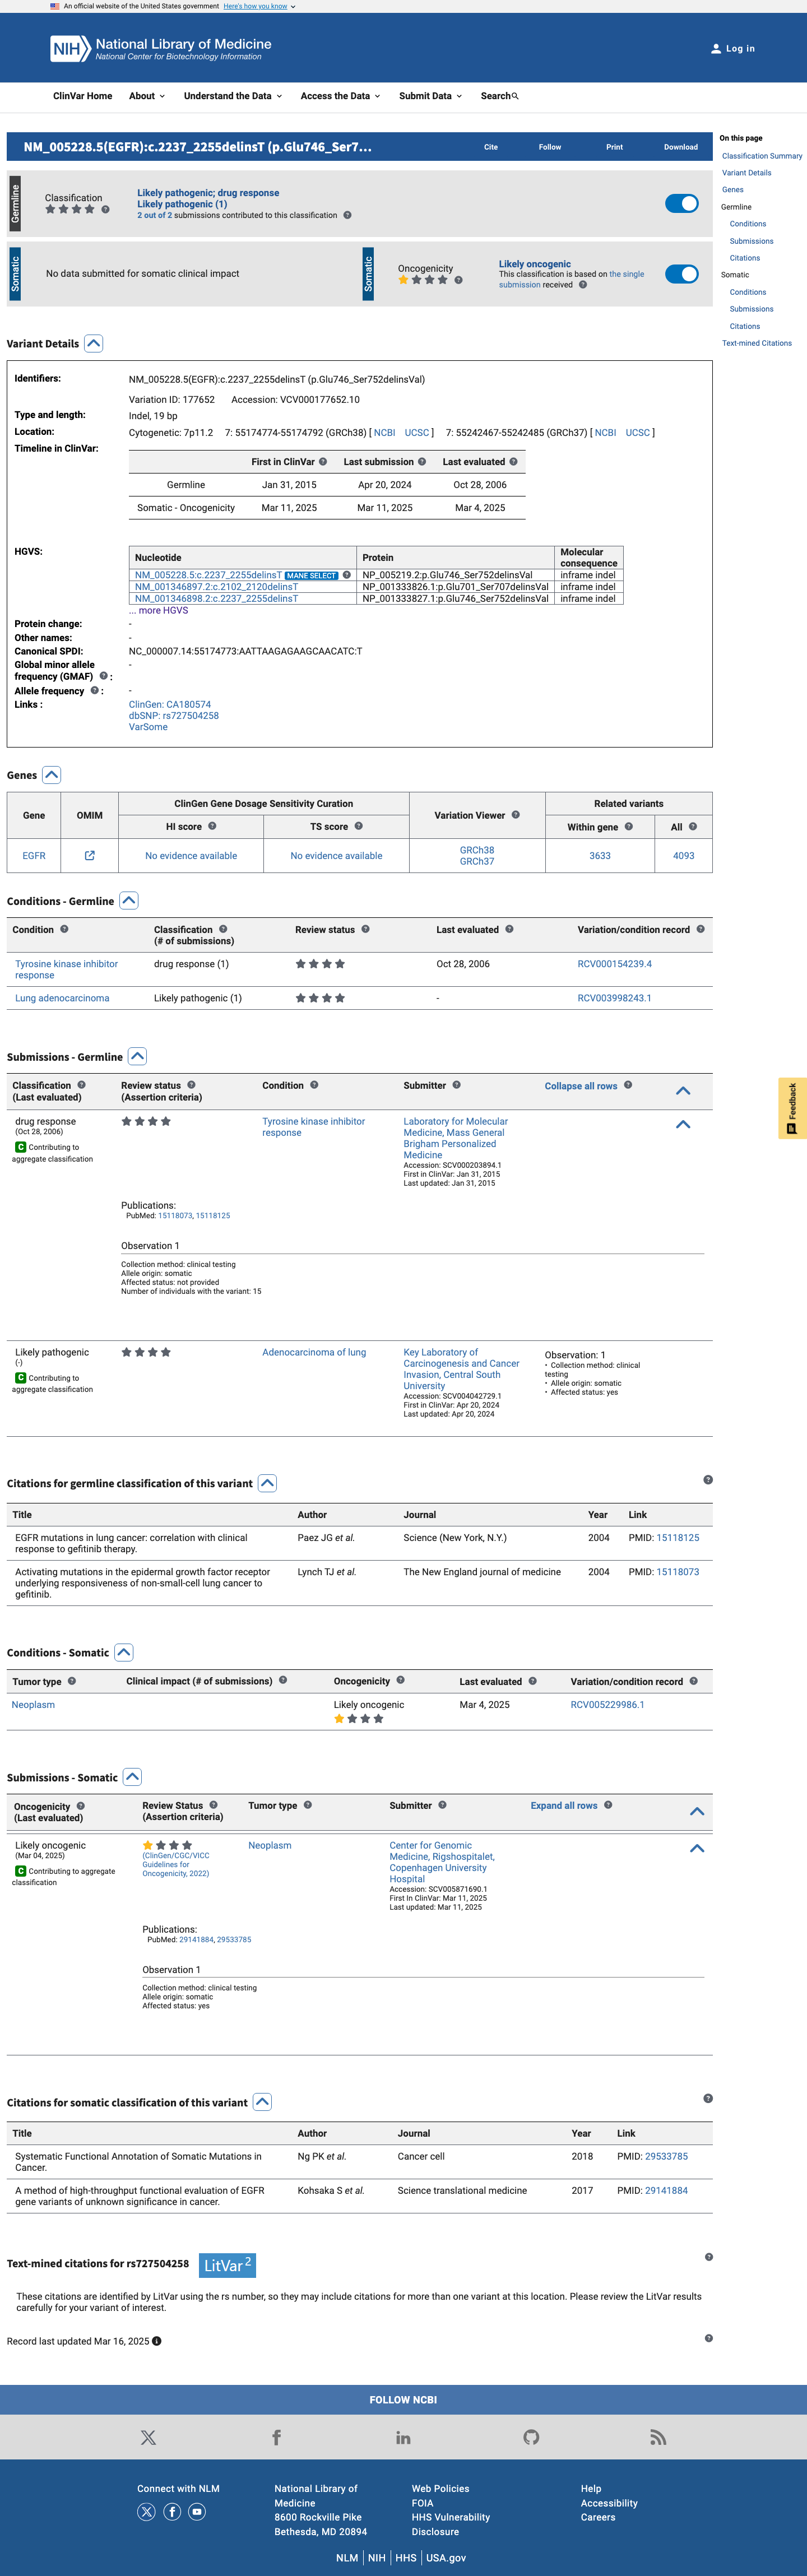Open the OMIM external link icon for EGFR
This screenshot has width=807, height=2576.
click(x=90, y=856)
